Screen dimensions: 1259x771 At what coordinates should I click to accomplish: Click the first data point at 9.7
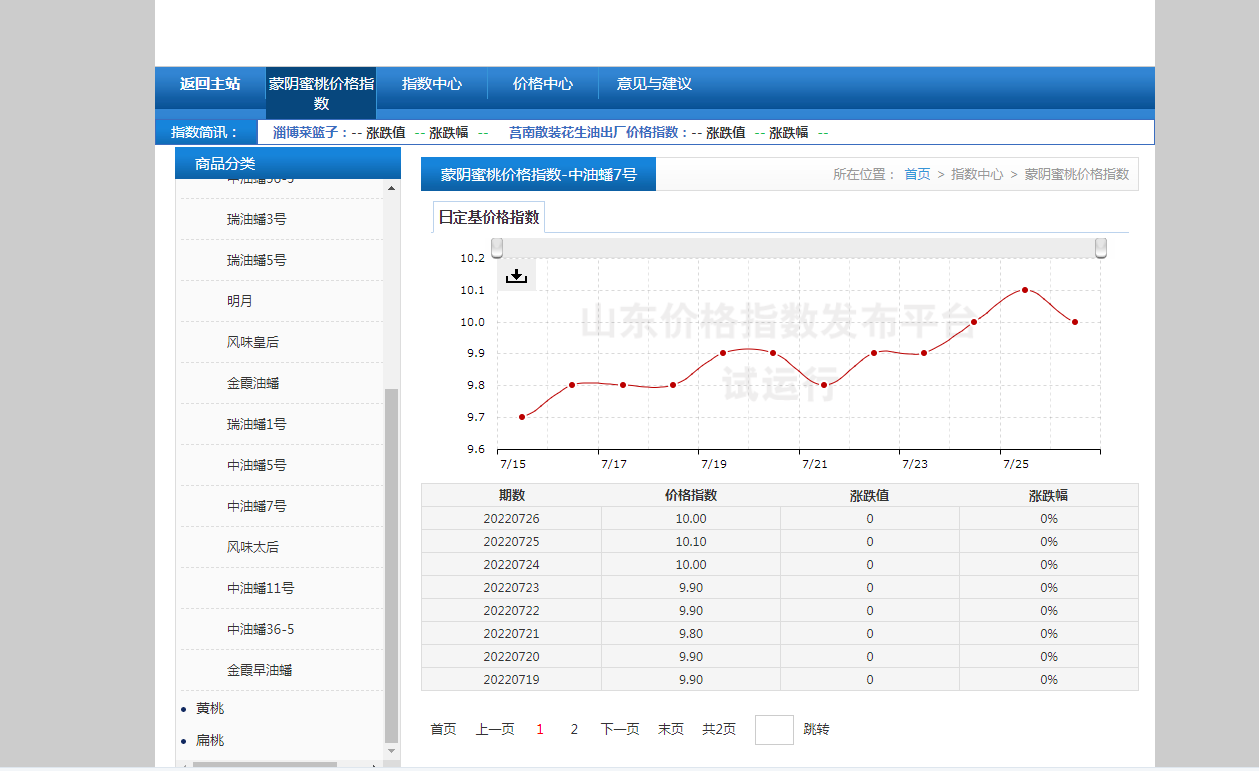pos(522,417)
